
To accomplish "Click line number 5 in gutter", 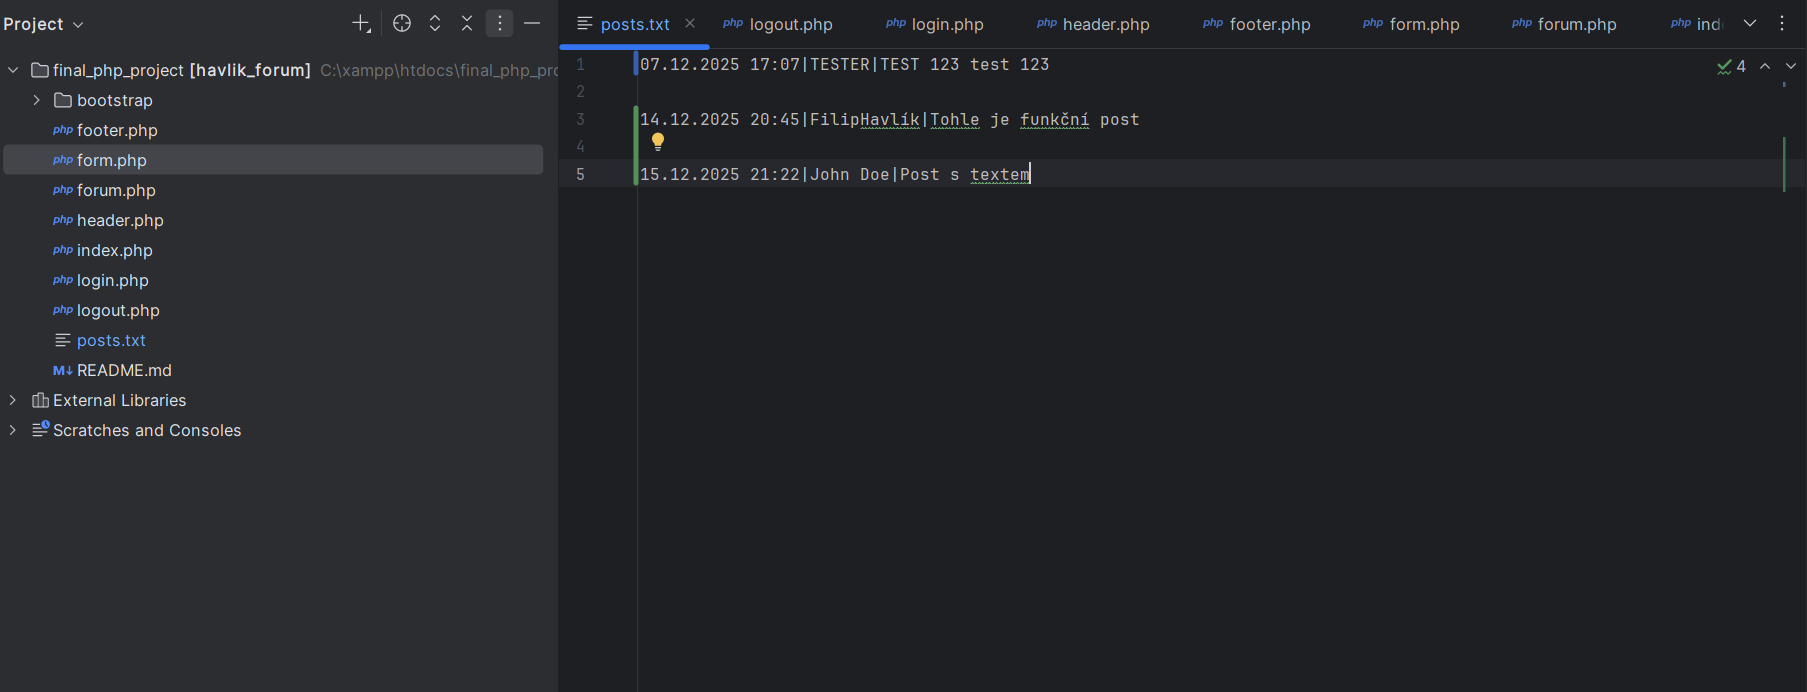I will [x=580, y=174].
